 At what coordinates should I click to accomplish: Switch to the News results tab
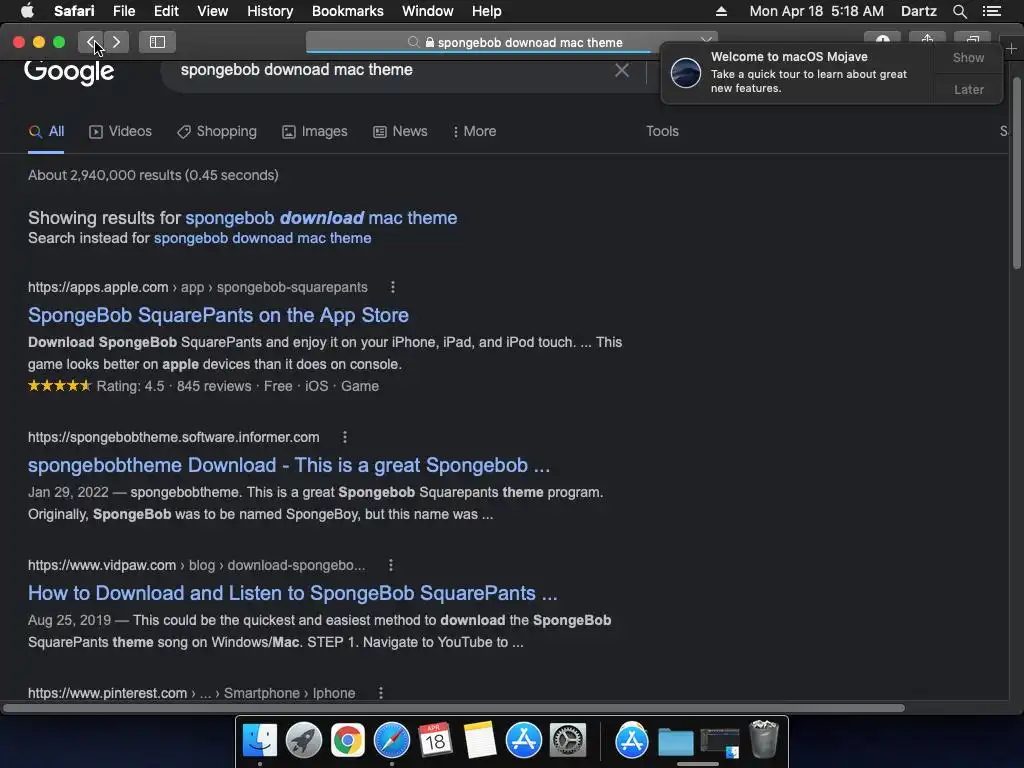(x=400, y=131)
